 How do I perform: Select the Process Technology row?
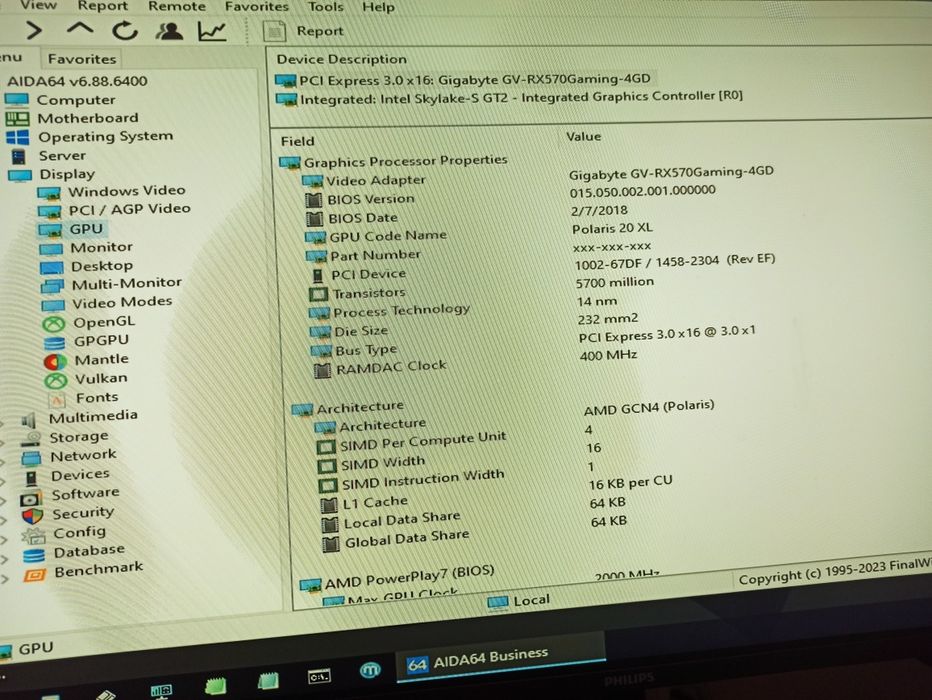pos(463,307)
